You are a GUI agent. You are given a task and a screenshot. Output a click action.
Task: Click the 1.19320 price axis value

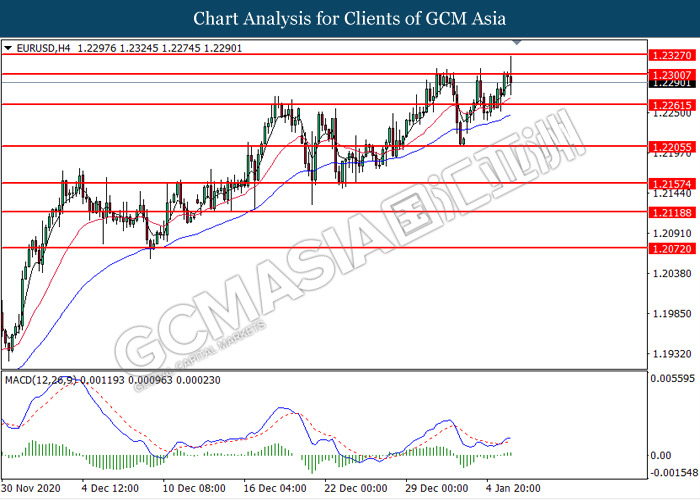coord(672,354)
